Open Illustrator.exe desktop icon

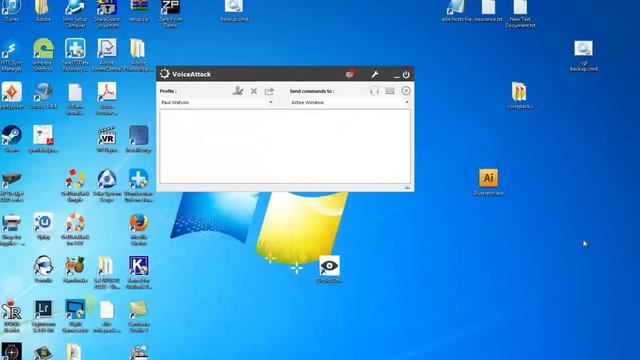click(x=488, y=182)
